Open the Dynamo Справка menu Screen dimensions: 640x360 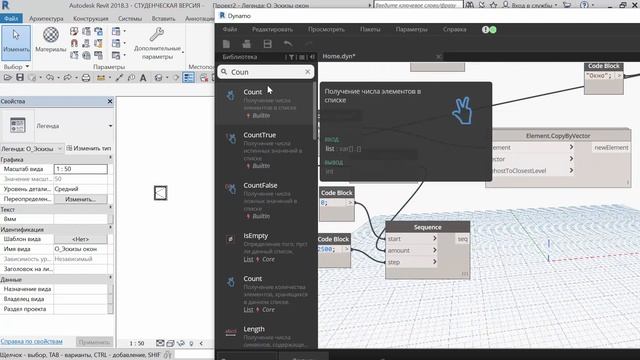(454, 29)
